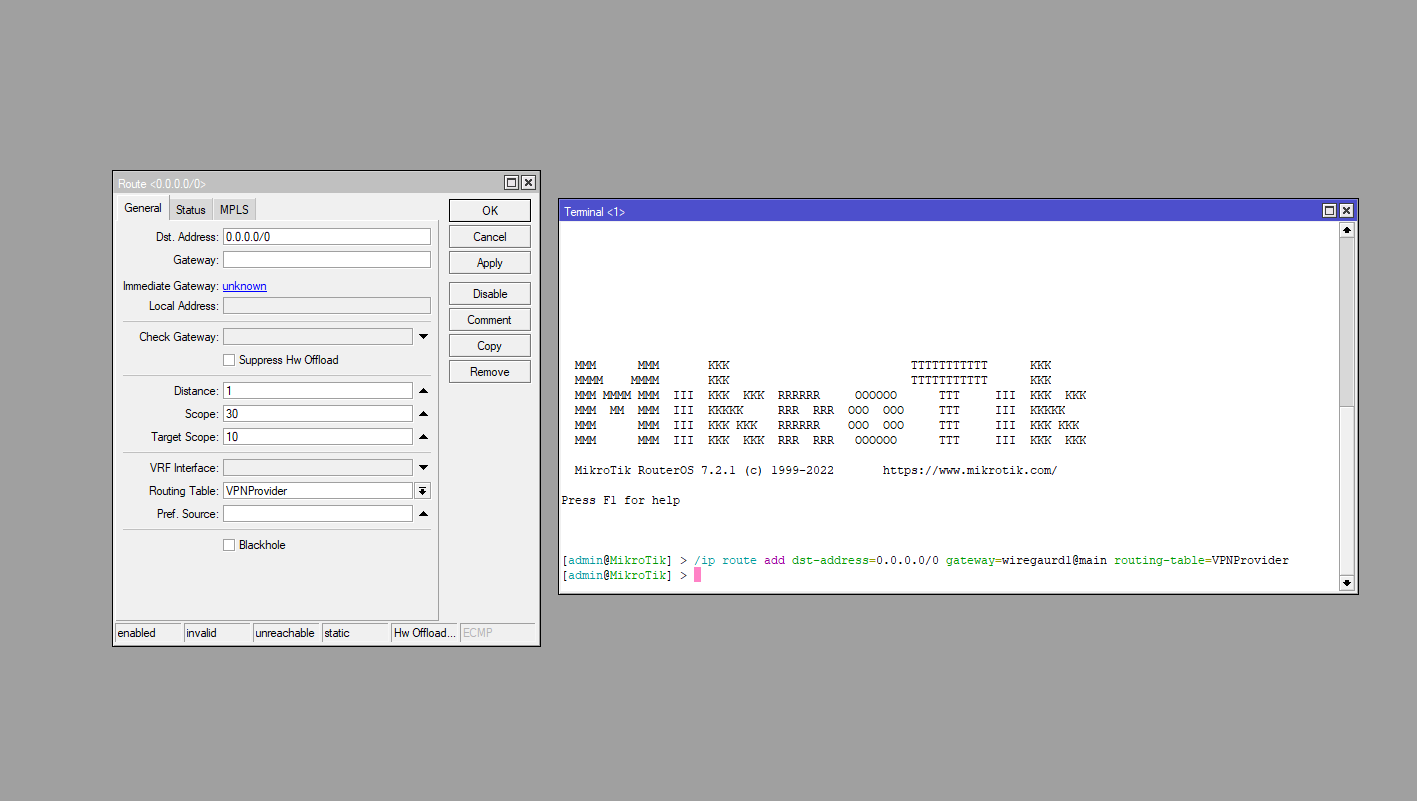1417x801 pixels.
Task: Collapse the Scope field arrow
Action: coord(423,414)
